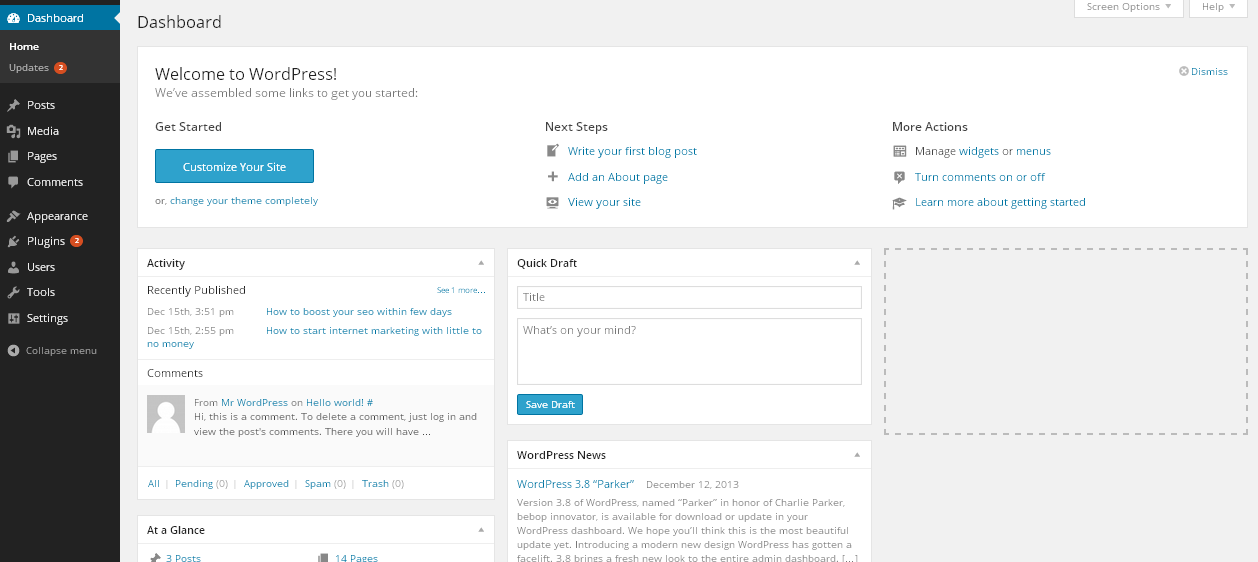Open the Settings icon in sidebar
The width and height of the screenshot is (1258, 562).
click(x=13, y=318)
